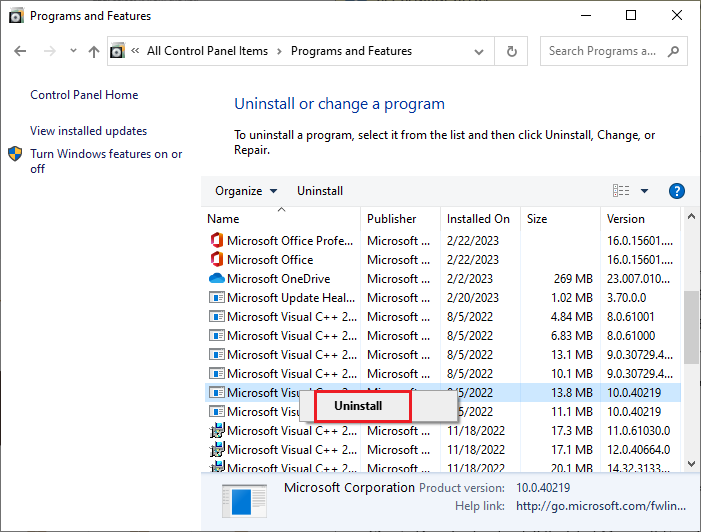The image size is (701, 532).
Task: Click icon of Visual C++ version 8.0.61000
Action: pyautogui.click(x=217, y=335)
